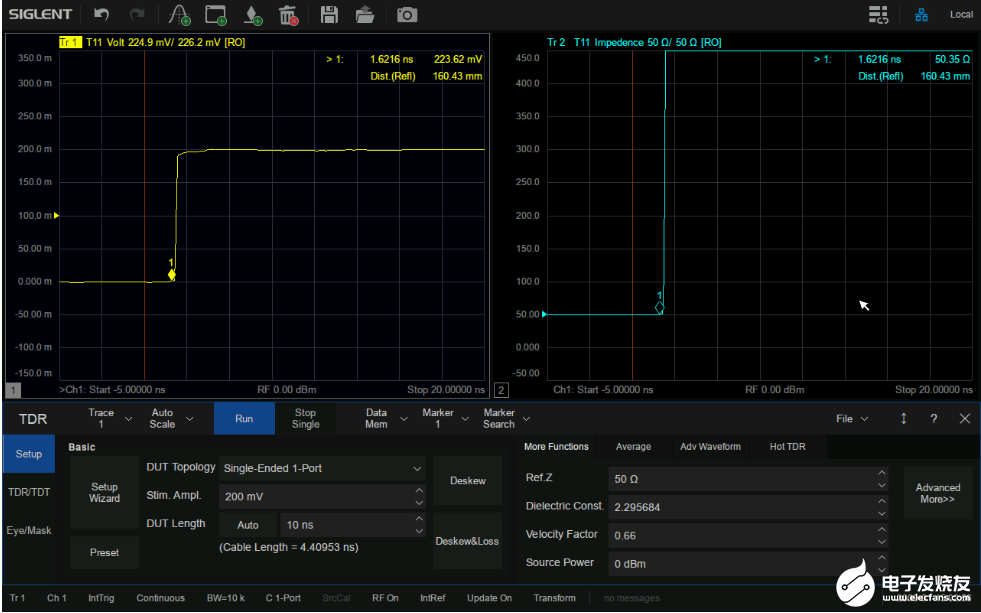Image resolution: width=981 pixels, height=613 pixels.
Task: Decrease Dielectric Const. with the down arrow
Action: (882, 514)
